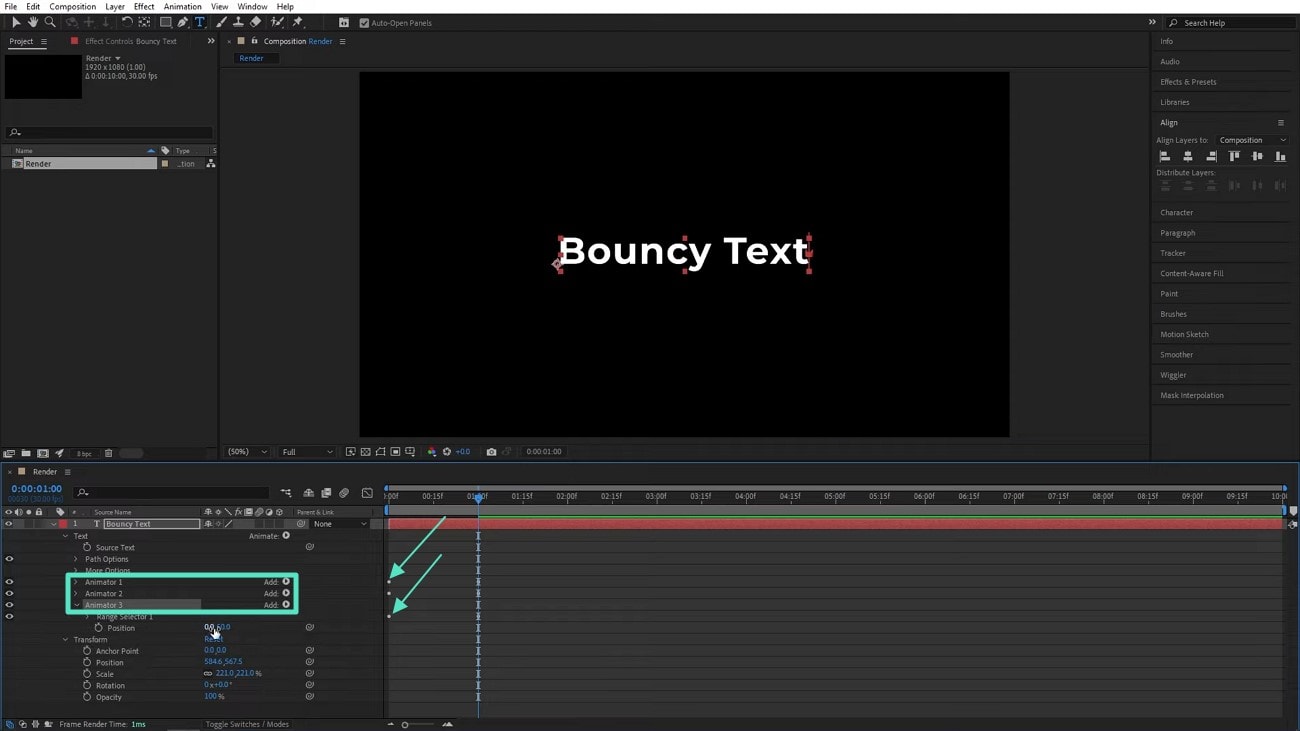Screen dimensions: 1300x731
Task: Click the shy layers icon in timeline
Action: point(308,493)
